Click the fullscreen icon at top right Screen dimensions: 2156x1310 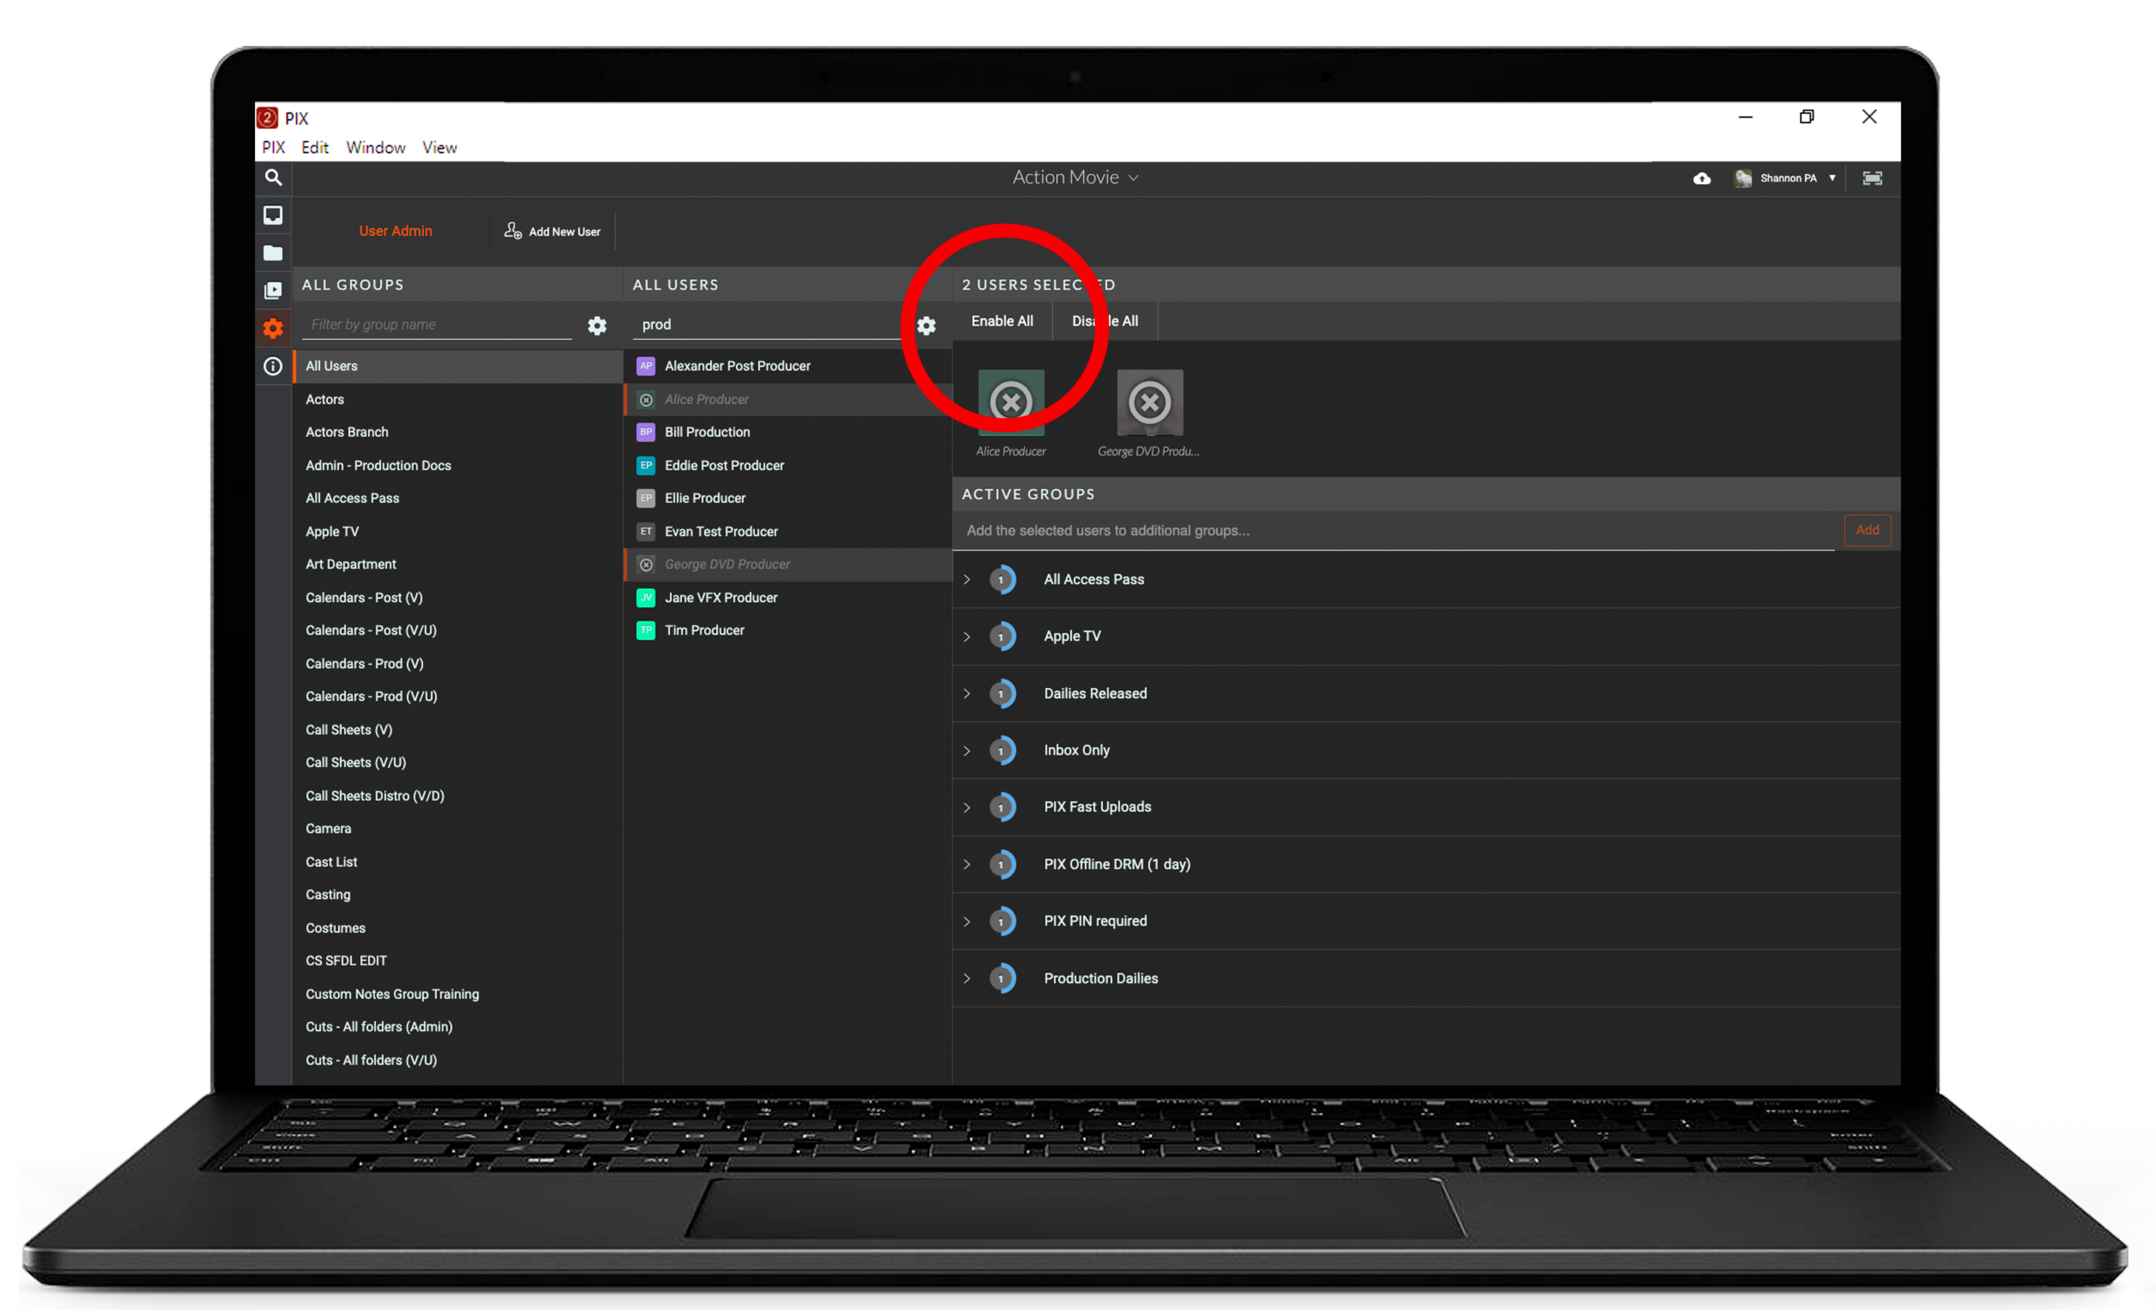[x=1872, y=178]
